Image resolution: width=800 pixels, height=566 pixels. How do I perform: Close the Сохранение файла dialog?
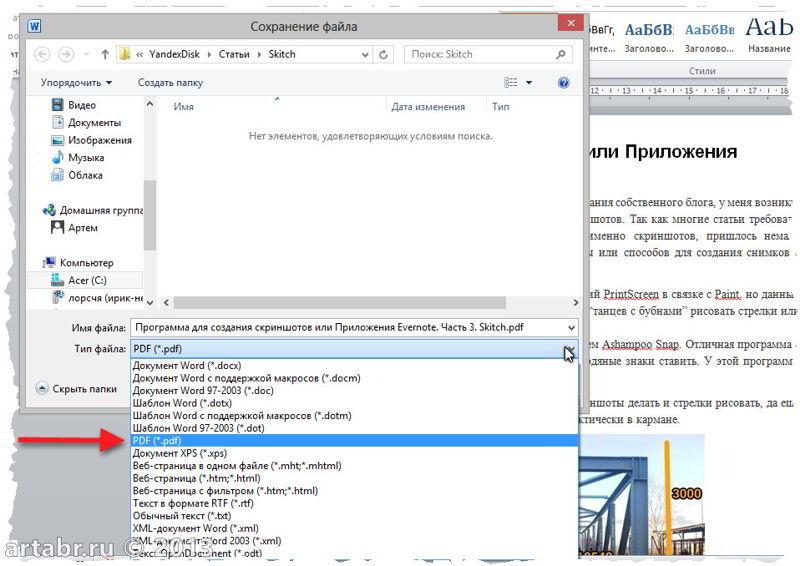pyautogui.click(x=571, y=23)
